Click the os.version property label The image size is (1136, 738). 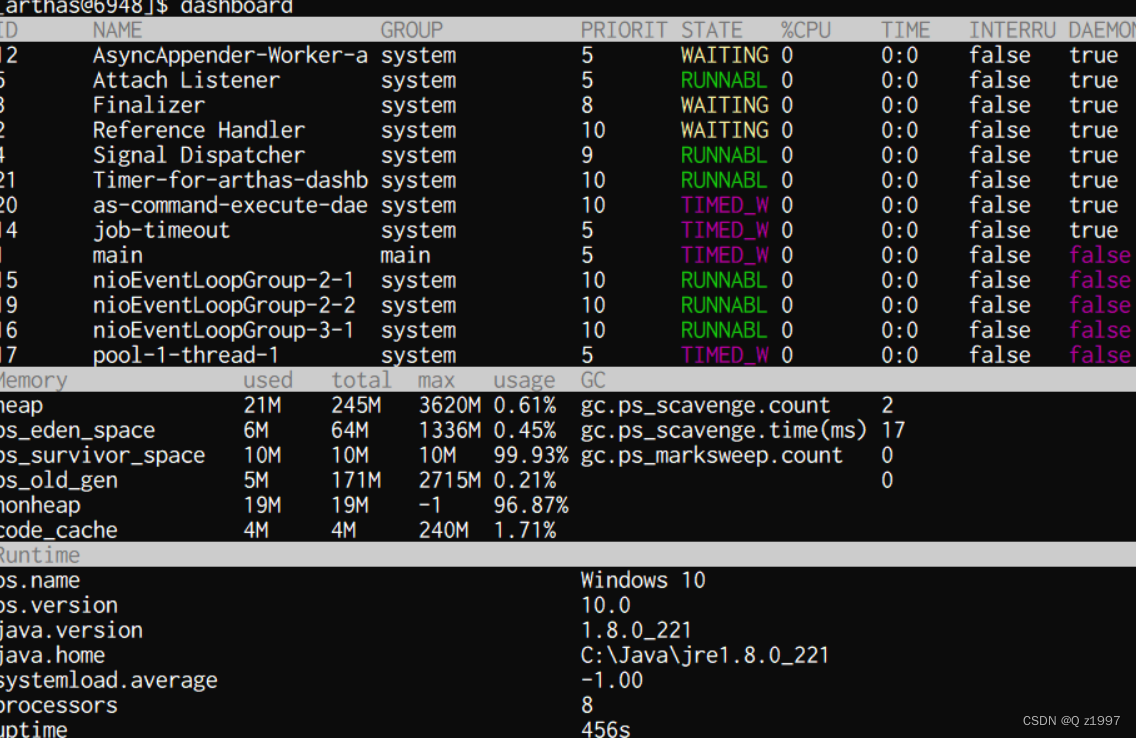pos(59,605)
